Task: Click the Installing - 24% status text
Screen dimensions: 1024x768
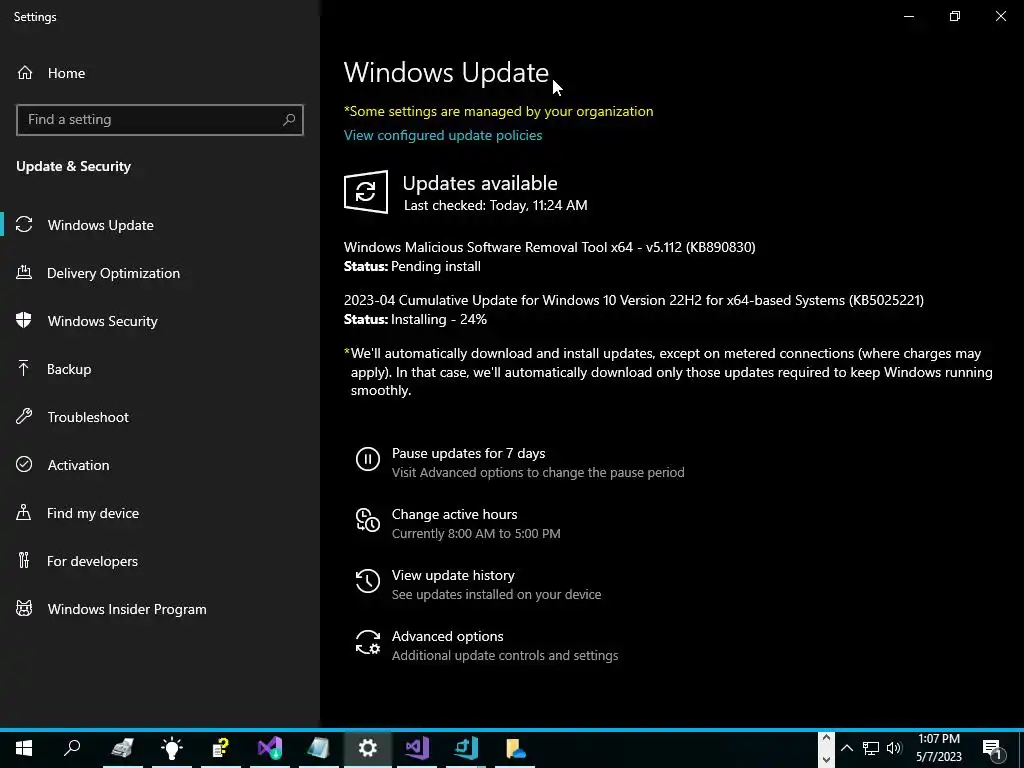Action: (439, 319)
